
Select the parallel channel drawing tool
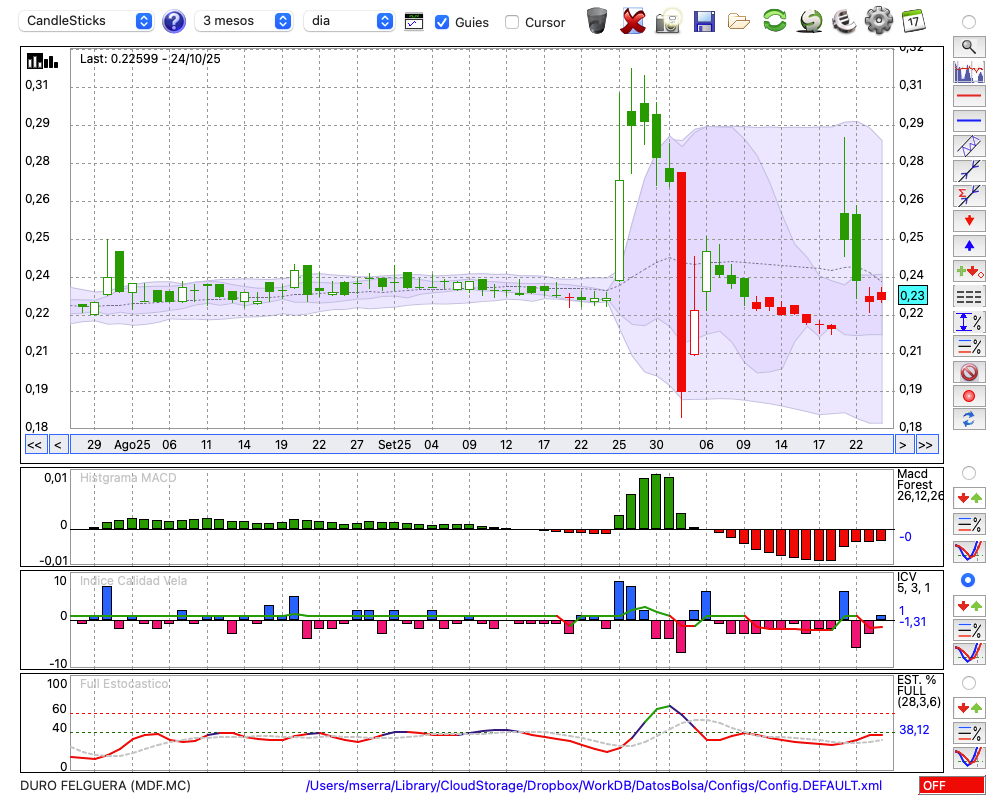pos(968,146)
